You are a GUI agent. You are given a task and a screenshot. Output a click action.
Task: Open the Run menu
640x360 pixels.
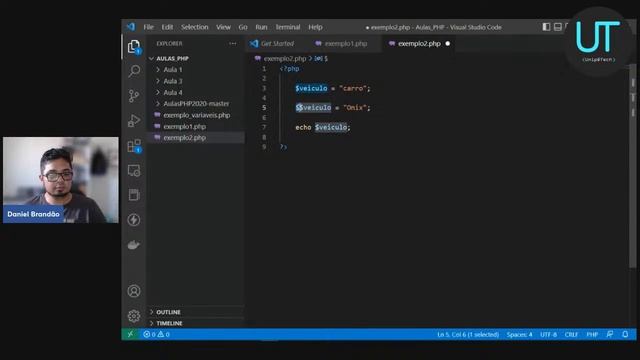click(x=261, y=27)
